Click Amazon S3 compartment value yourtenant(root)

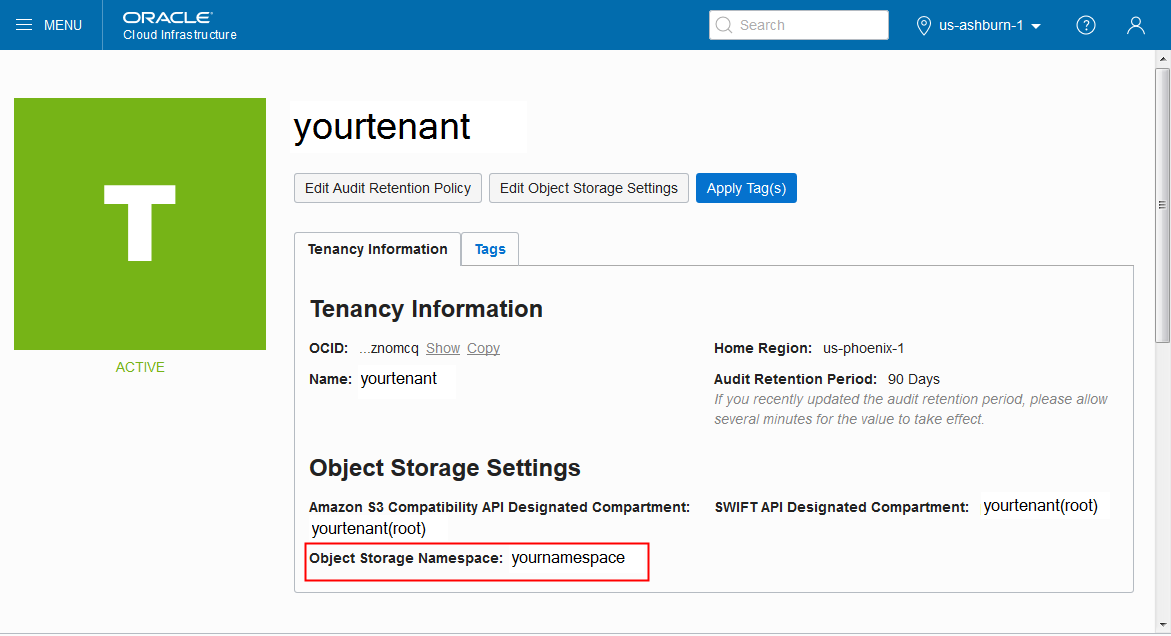[x=369, y=529]
